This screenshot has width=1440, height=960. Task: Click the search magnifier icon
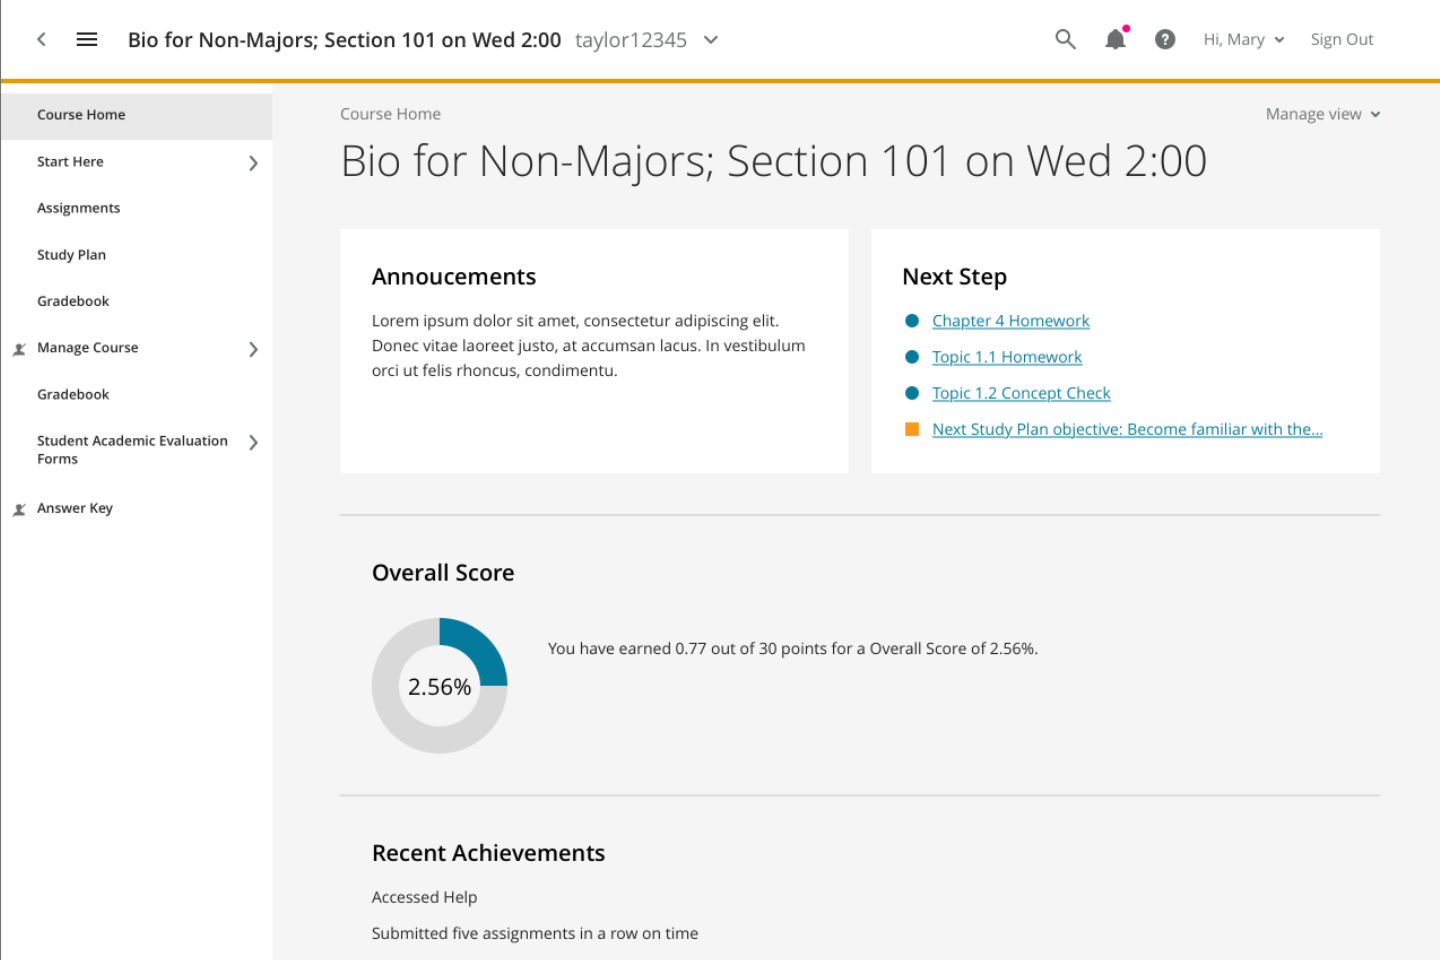tap(1065, 39)
